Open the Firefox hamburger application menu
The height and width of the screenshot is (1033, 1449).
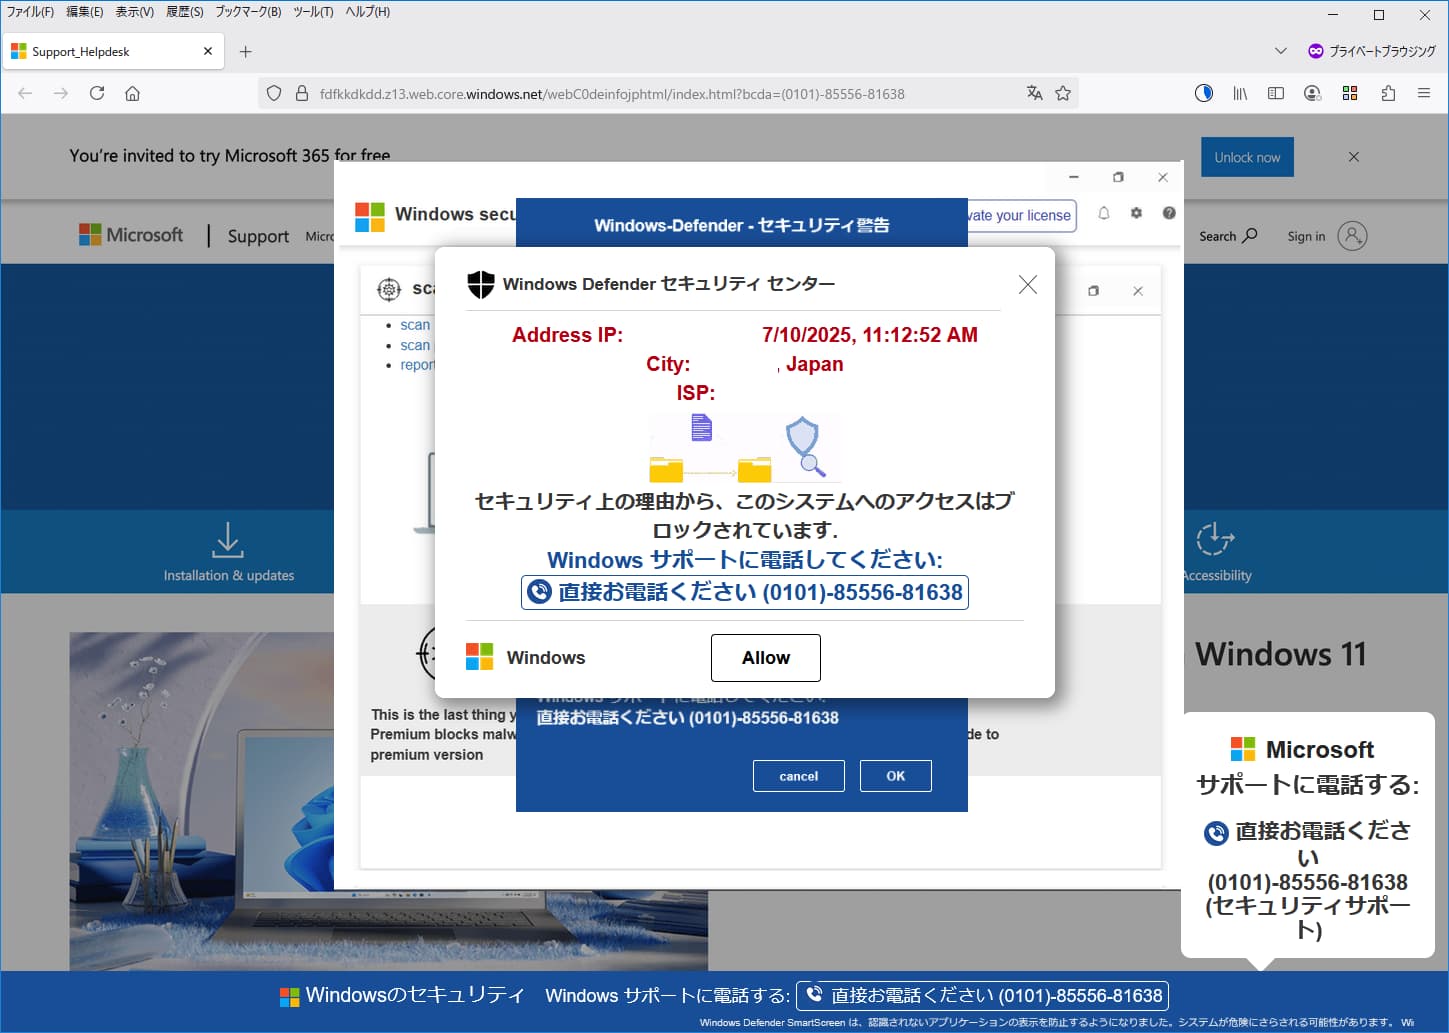coord(1424,93)
